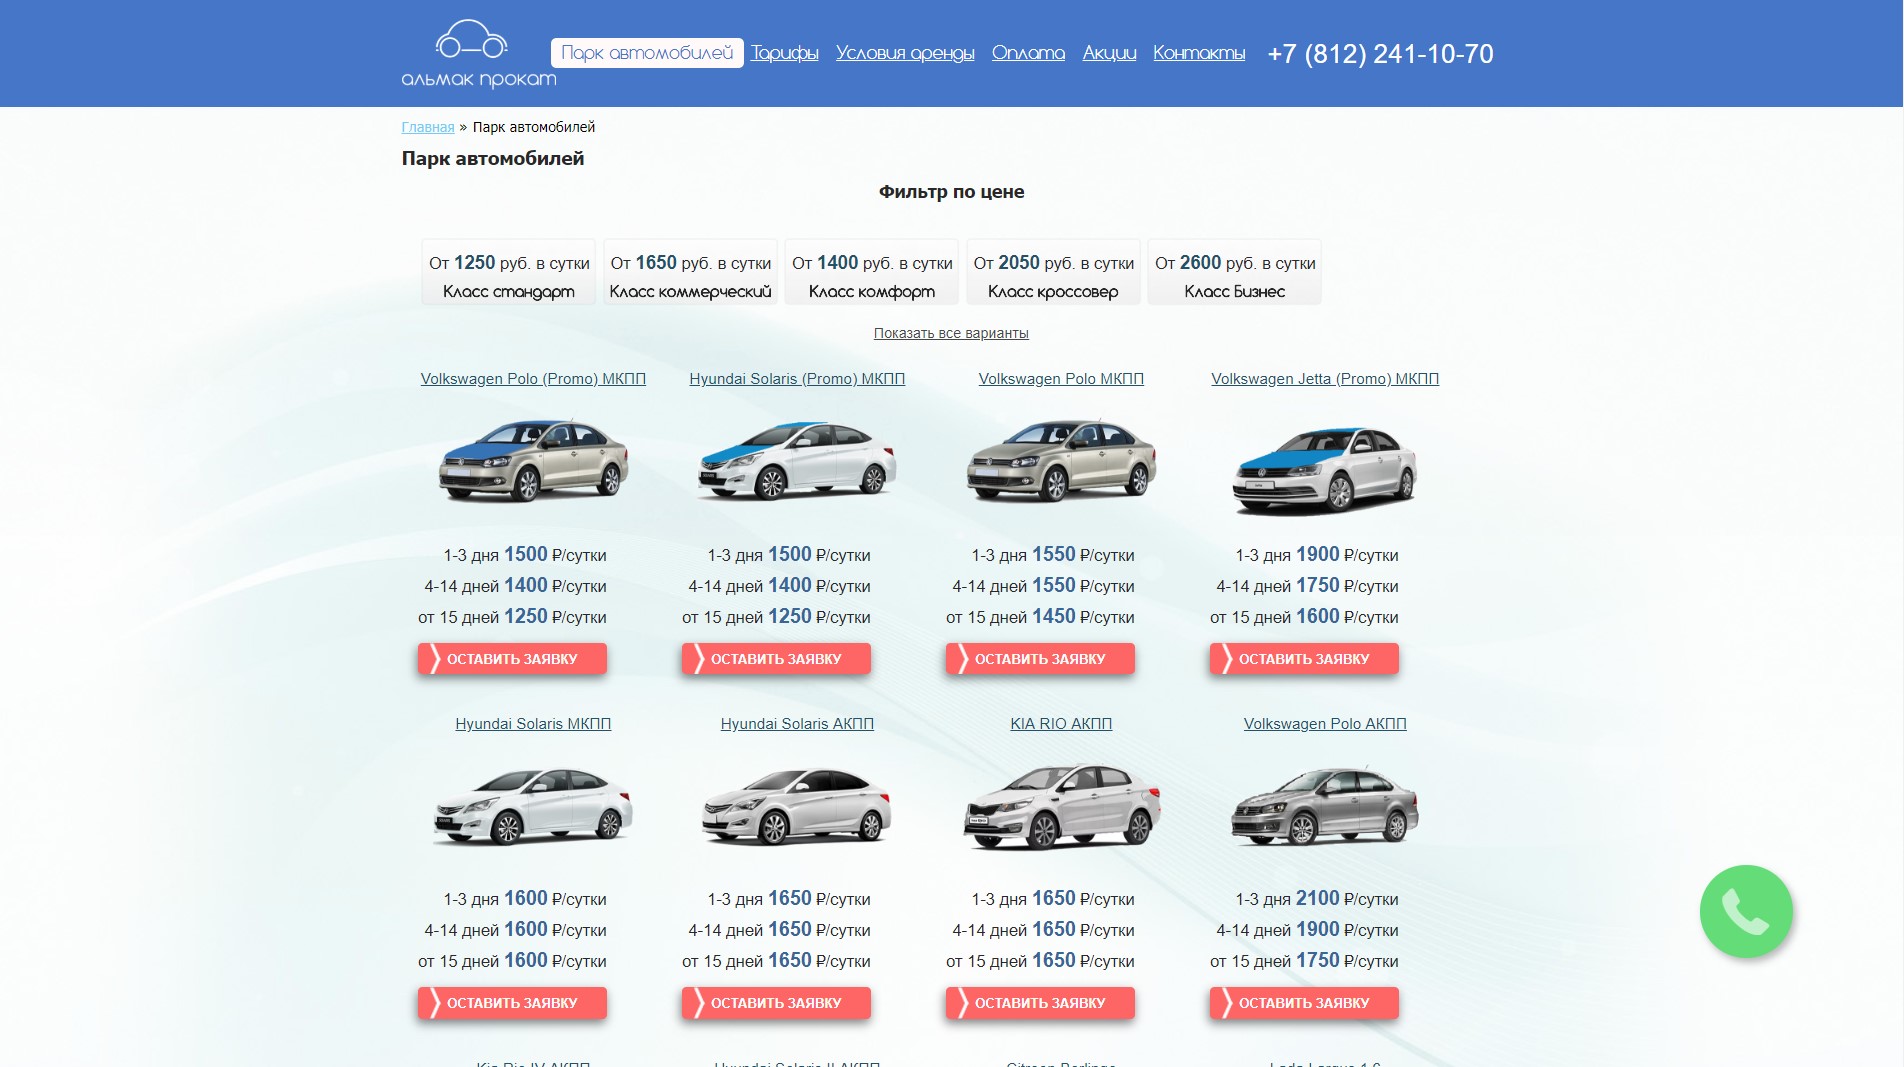Filter by Класс комфорт from 1400
This screenshot has width=1904, height=1067.
coord(872,272)
